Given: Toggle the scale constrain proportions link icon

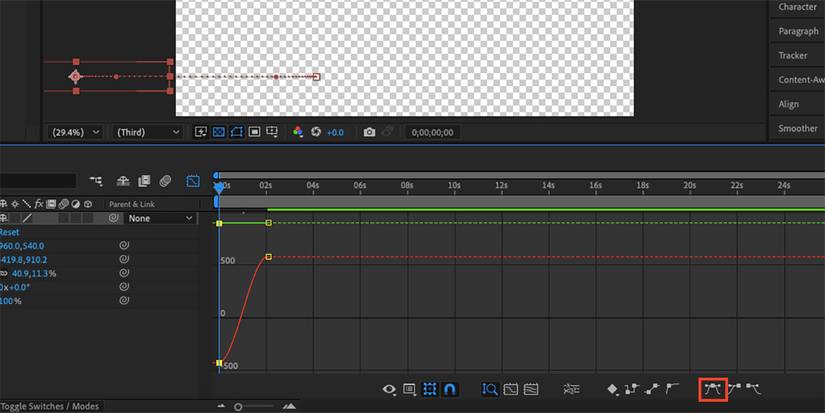Looking at the screenshot, I should [x=4, y=274].
